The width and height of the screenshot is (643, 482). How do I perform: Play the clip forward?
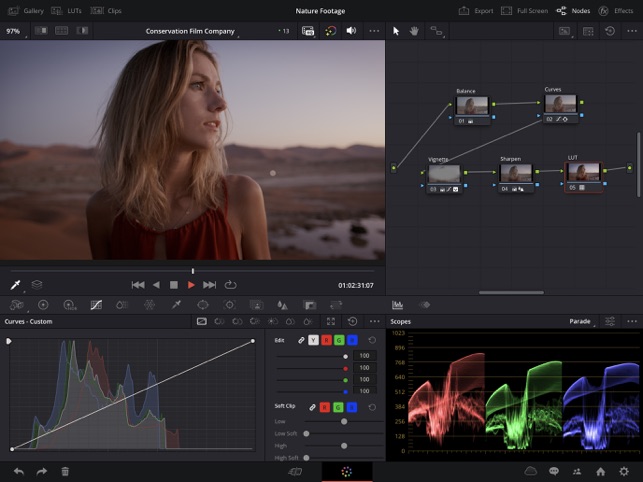191,285
